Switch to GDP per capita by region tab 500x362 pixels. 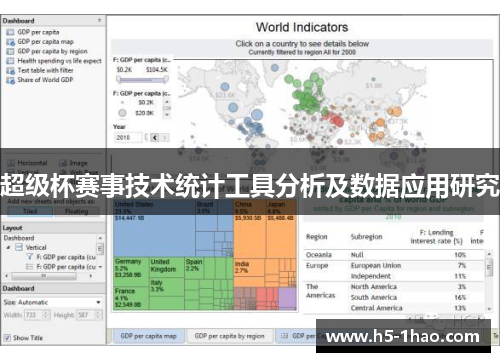pyautogui.click(x=229, y=336)
